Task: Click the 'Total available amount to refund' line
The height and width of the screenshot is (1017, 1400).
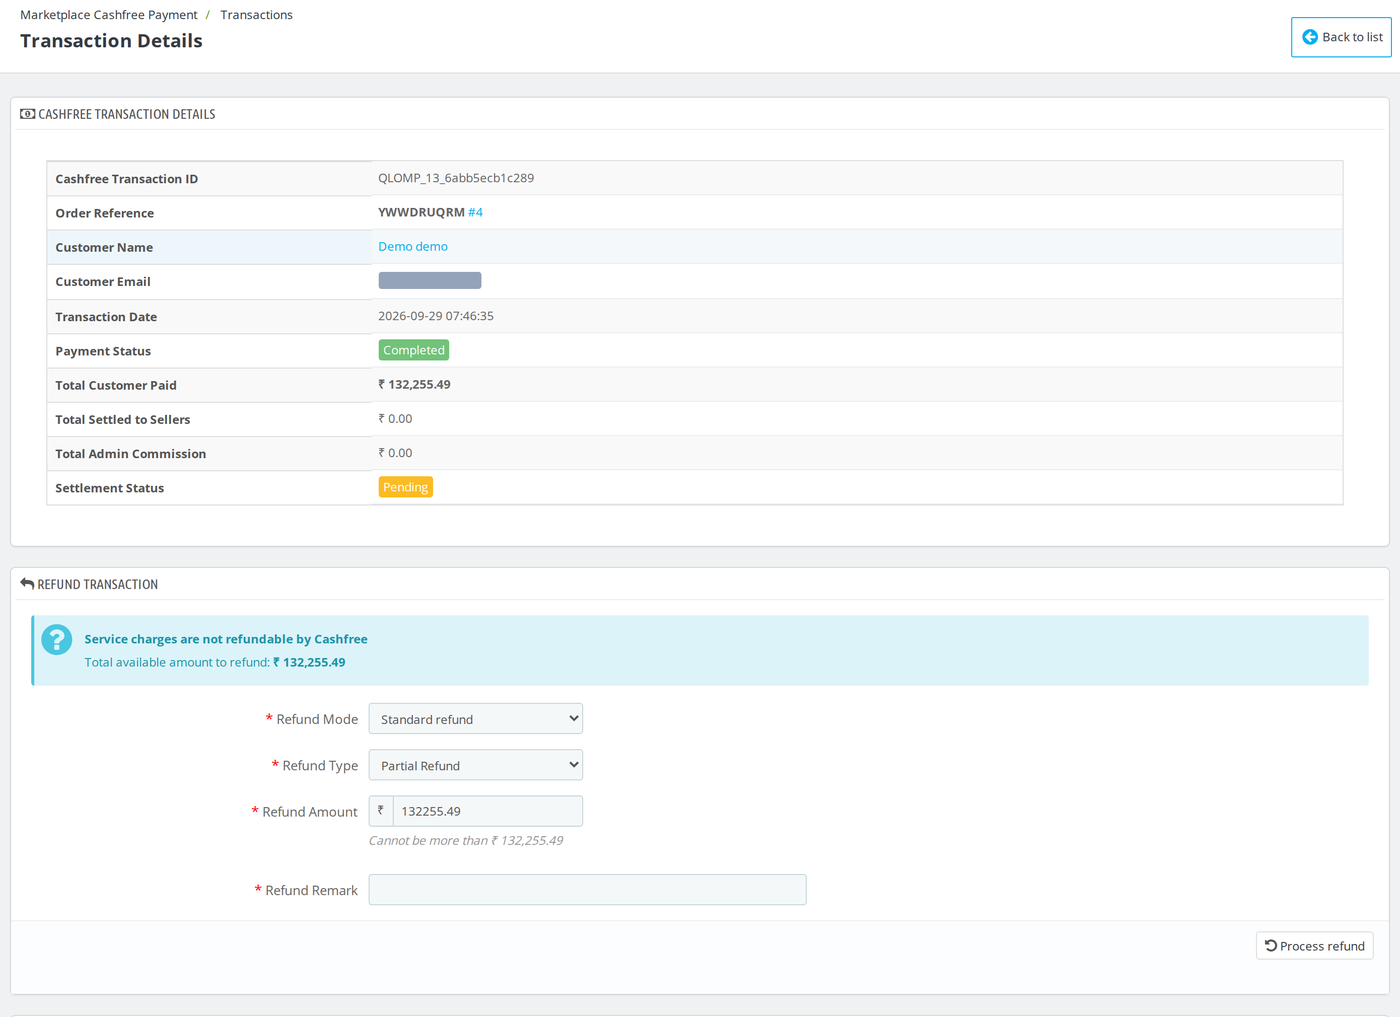Action: tap(215, 662)
